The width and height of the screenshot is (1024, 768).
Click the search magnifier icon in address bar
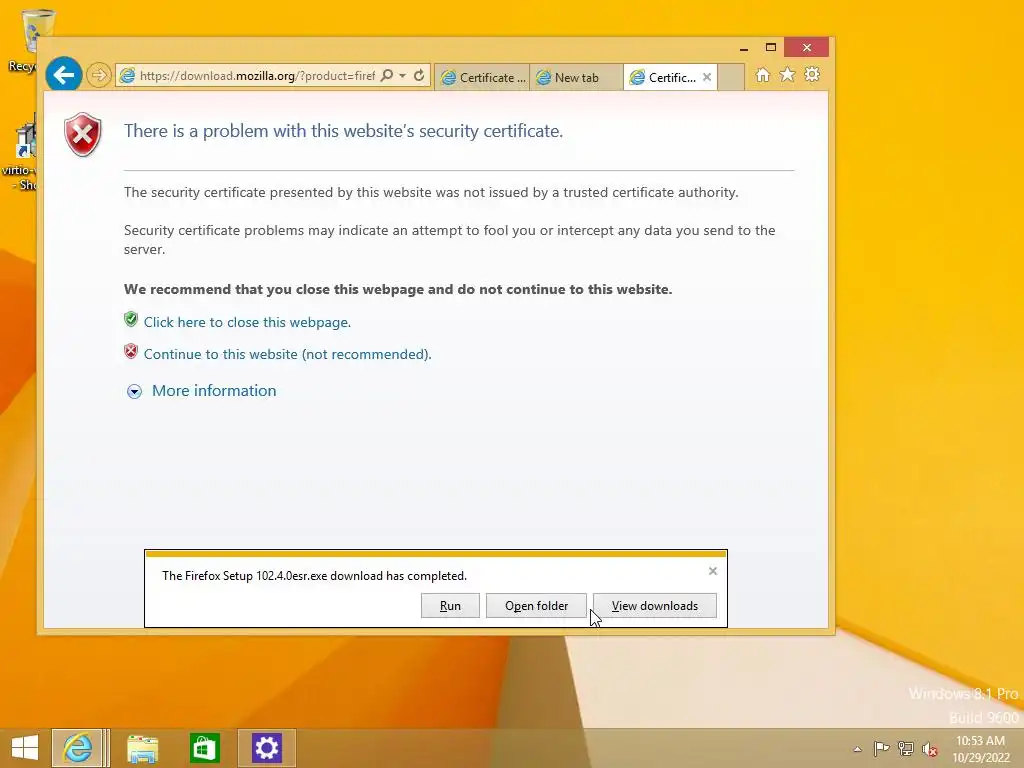point(387,76)
